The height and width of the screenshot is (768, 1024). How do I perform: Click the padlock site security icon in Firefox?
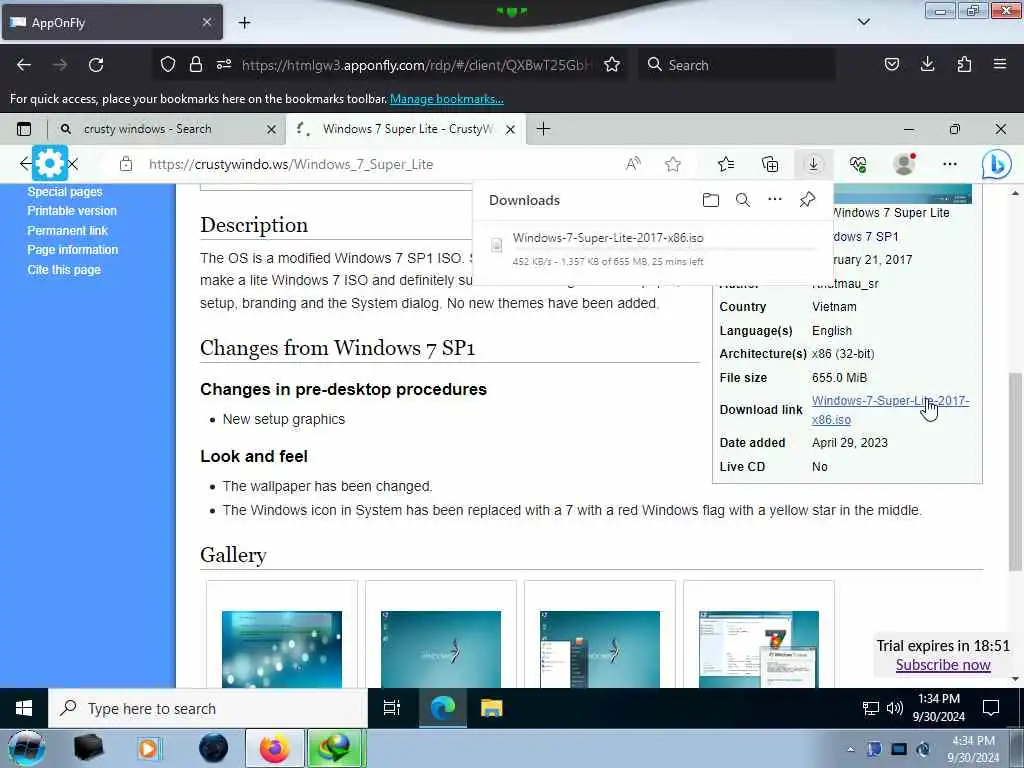pyautogui.click(x=195, y=65)
